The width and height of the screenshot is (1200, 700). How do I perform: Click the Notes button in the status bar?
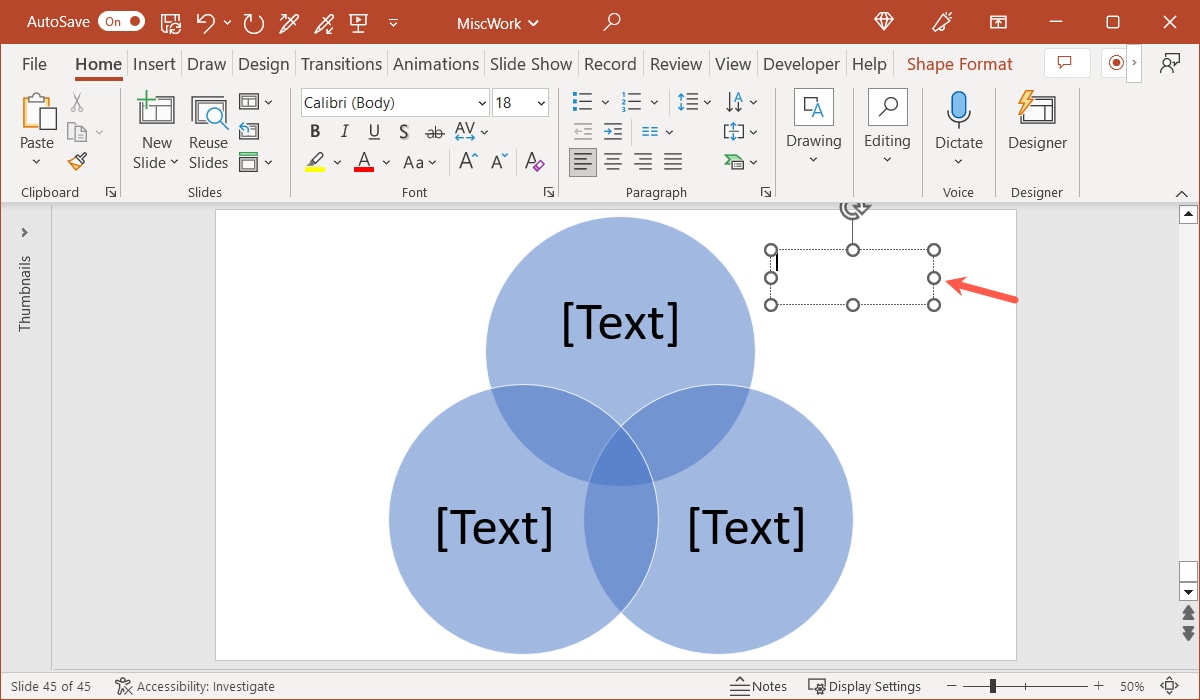click(x=758, y=686)
